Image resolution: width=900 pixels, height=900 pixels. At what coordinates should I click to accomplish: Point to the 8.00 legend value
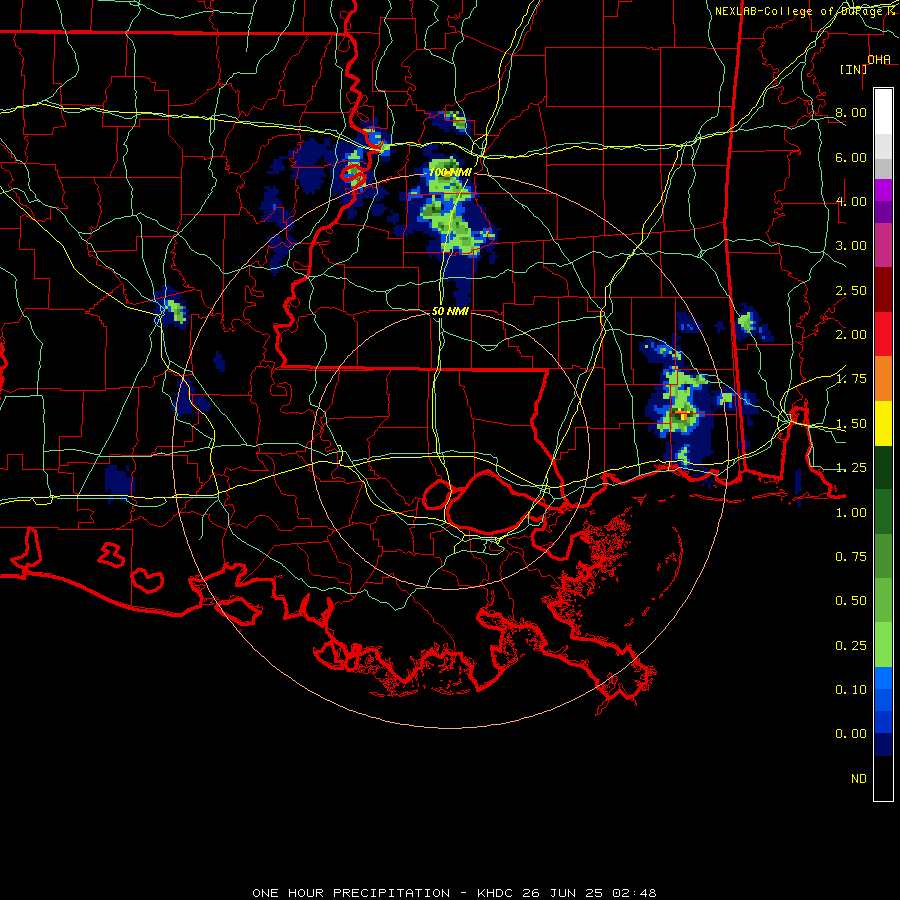coord(851,112)
